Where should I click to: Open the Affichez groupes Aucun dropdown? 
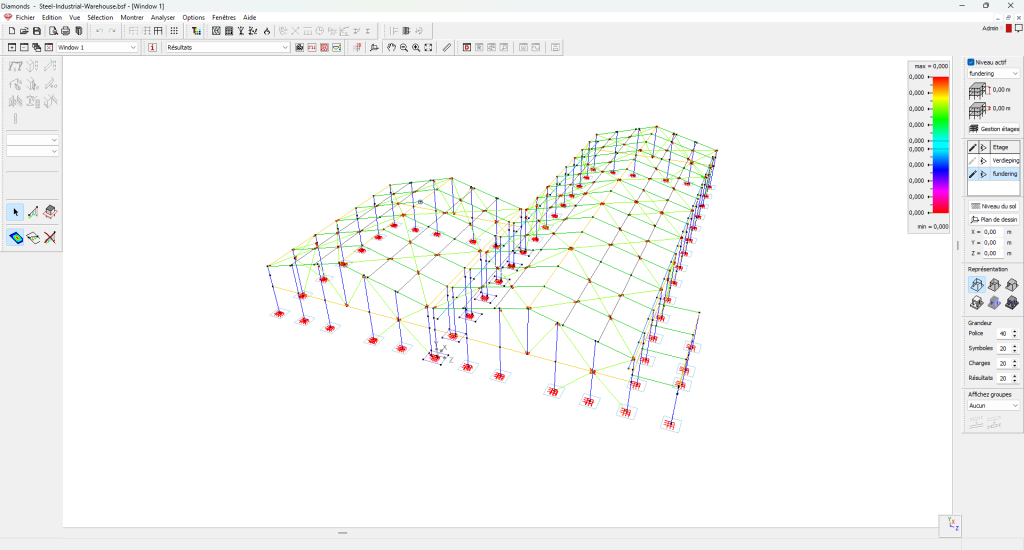[993, 406]
